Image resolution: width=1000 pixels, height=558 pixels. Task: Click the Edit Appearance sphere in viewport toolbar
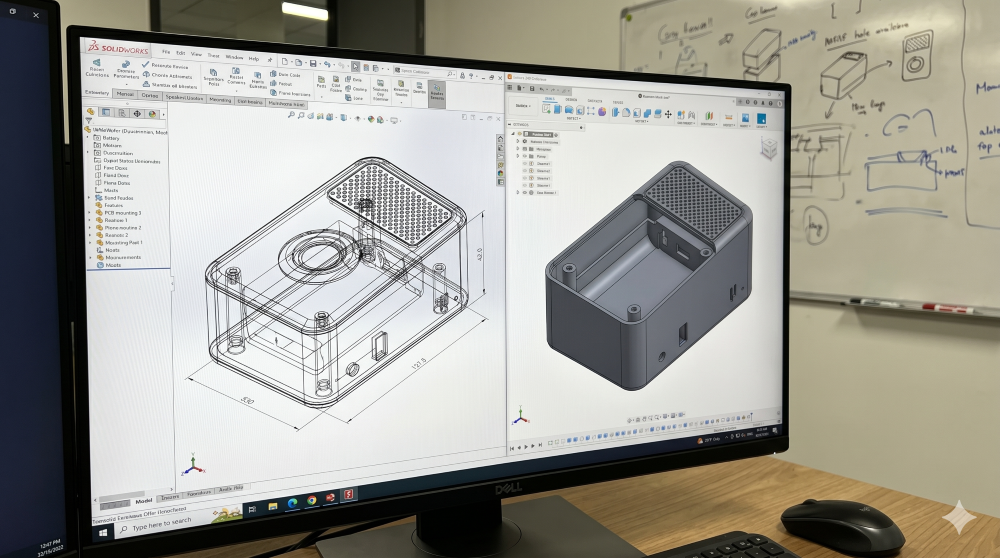(x=371, y=119)
